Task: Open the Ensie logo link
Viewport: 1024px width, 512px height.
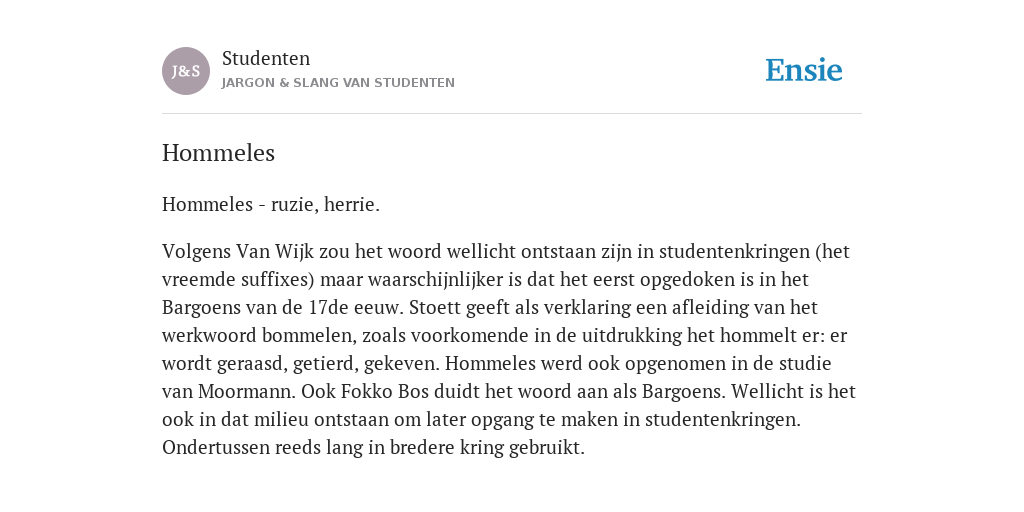Action: (x=803, y=70)
